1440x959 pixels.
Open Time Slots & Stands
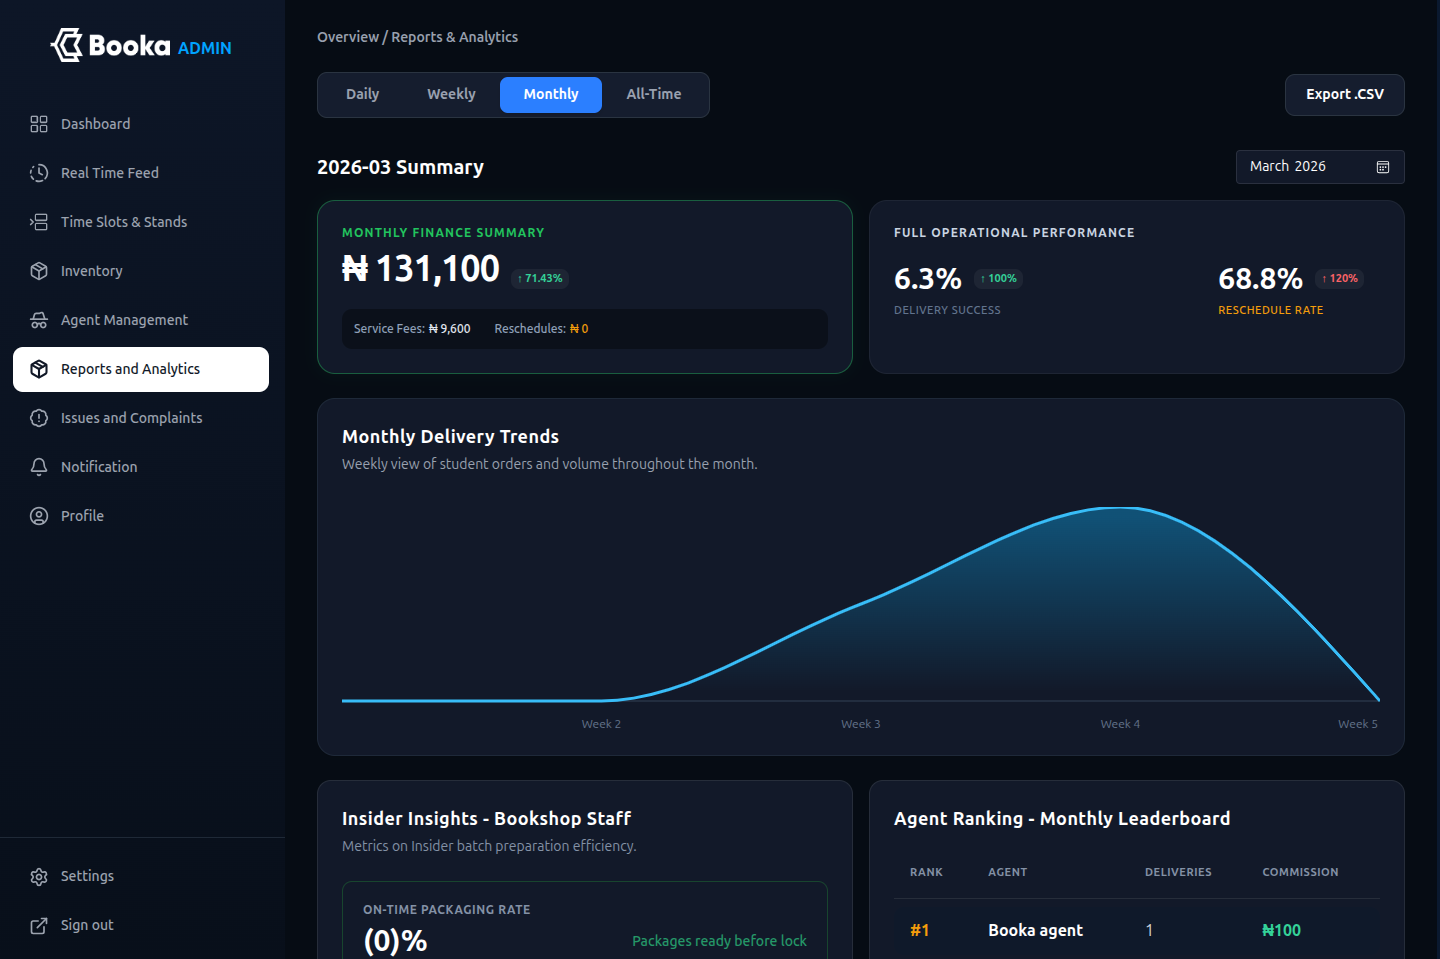[x=141, y=222]
